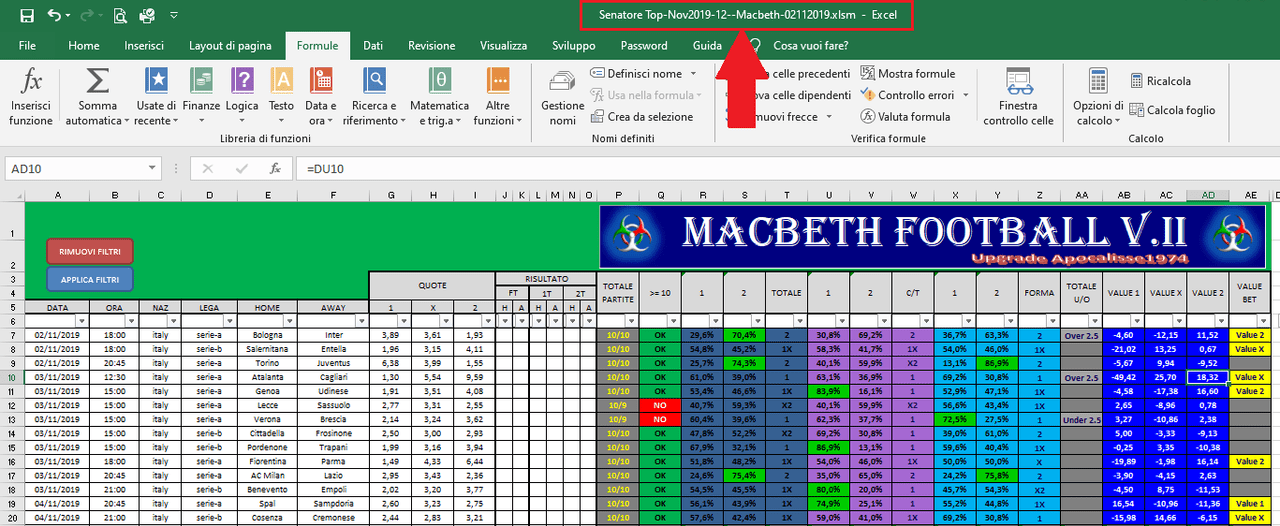1280x526 pixels.
Task: Click Calcola foglio button
Action: coord(1173,111)
